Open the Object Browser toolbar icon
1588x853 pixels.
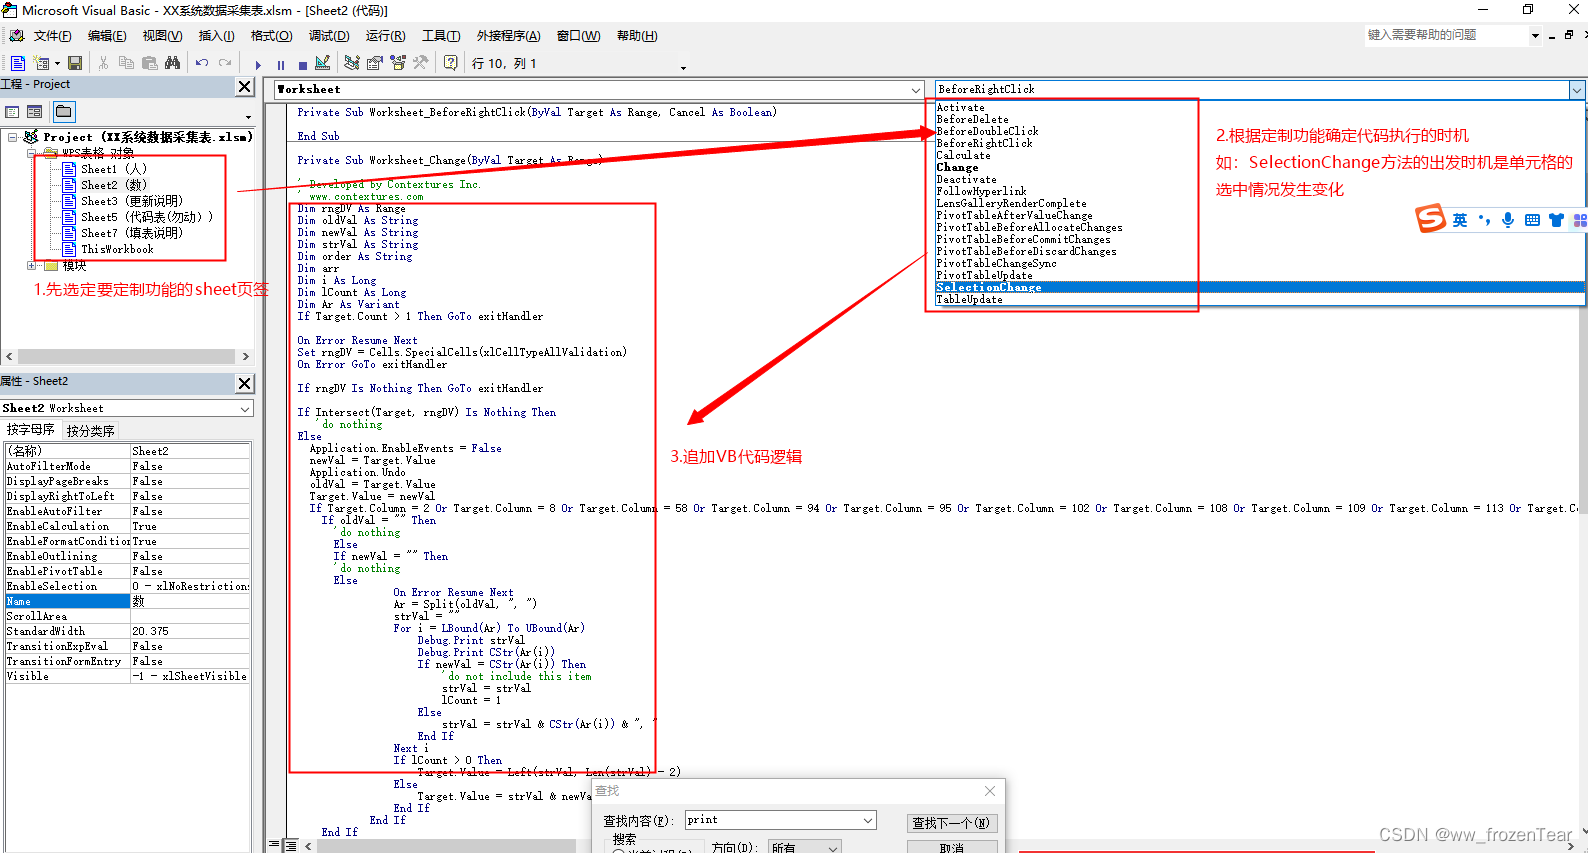[x=398, y=63]
